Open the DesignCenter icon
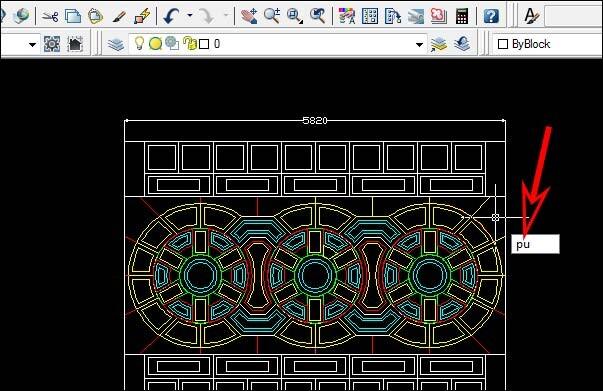 click(370, 16)
